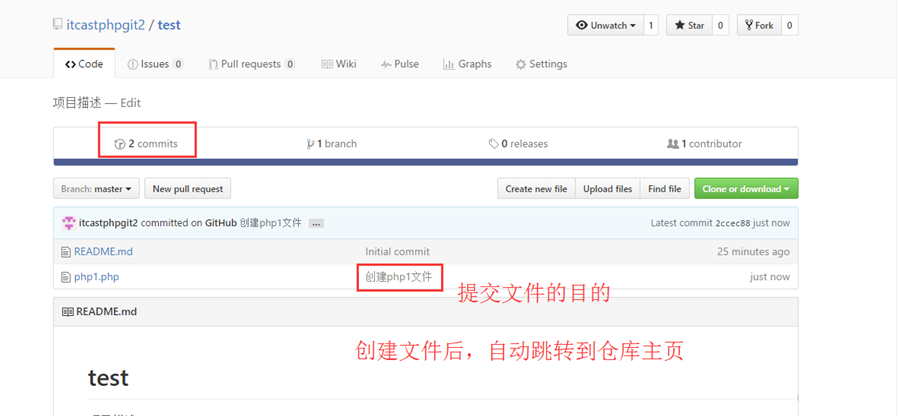Click the Upload files button
Image resolution: width=898 pixels, height=416 pixels.
coord(608,189)
